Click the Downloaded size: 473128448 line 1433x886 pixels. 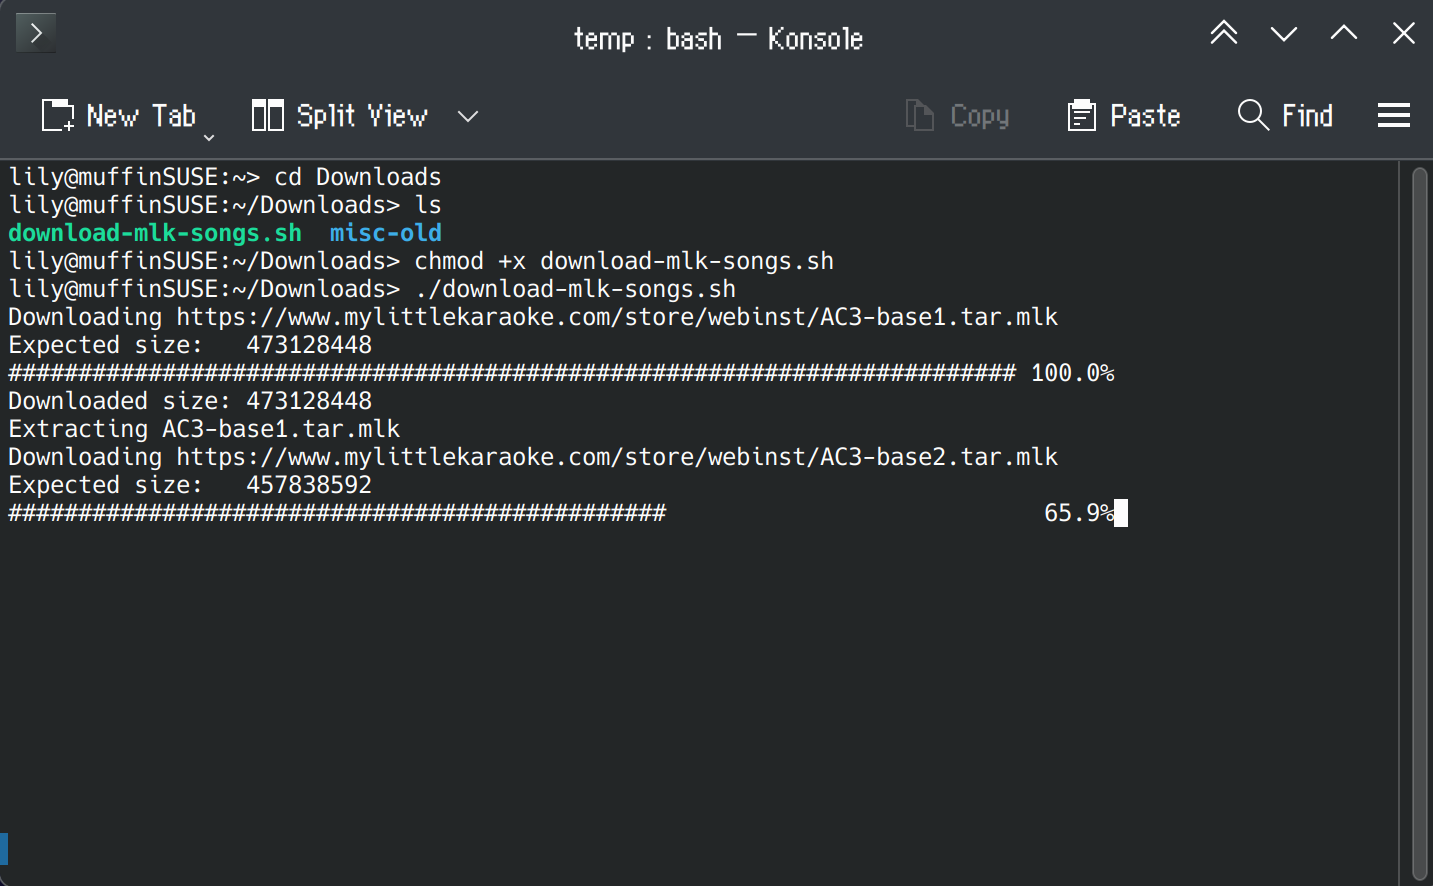pyautogui.click(x=190, y=401)
